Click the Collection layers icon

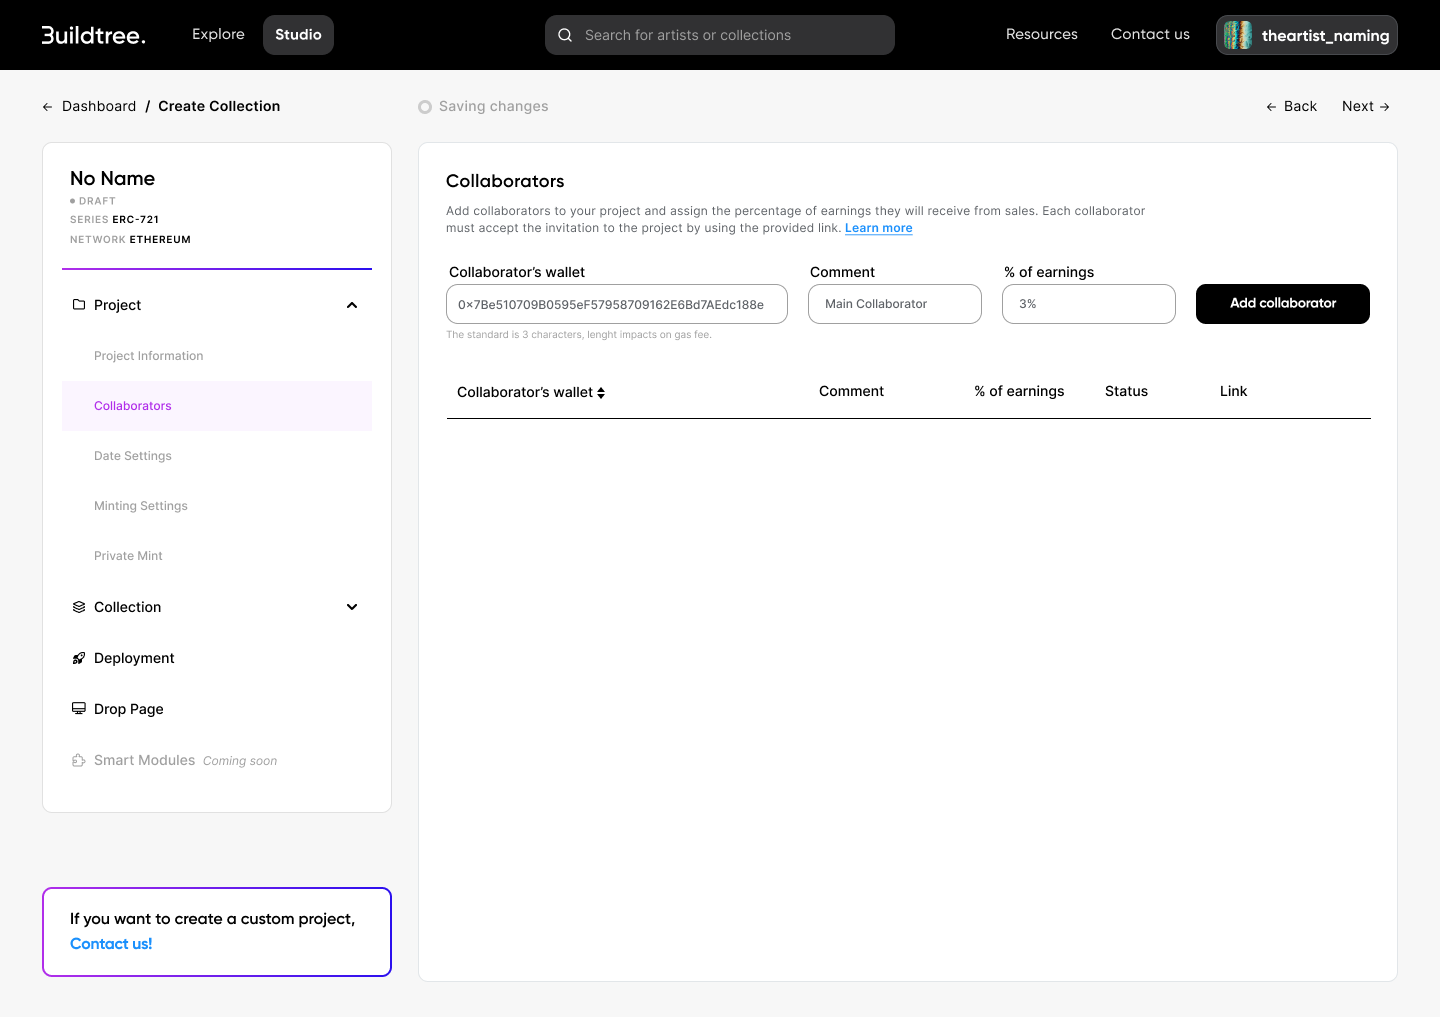tap(79, 607)
